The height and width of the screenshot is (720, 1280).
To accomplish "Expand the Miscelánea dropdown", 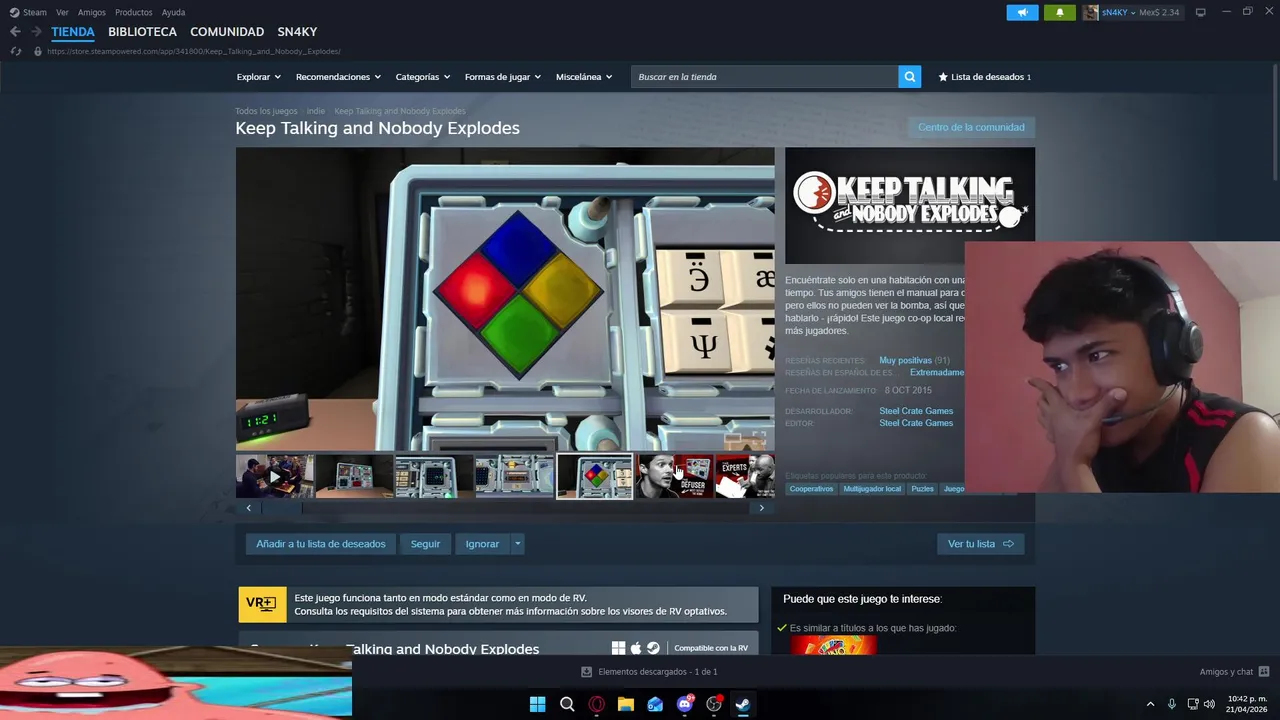I will coord(584,77).
